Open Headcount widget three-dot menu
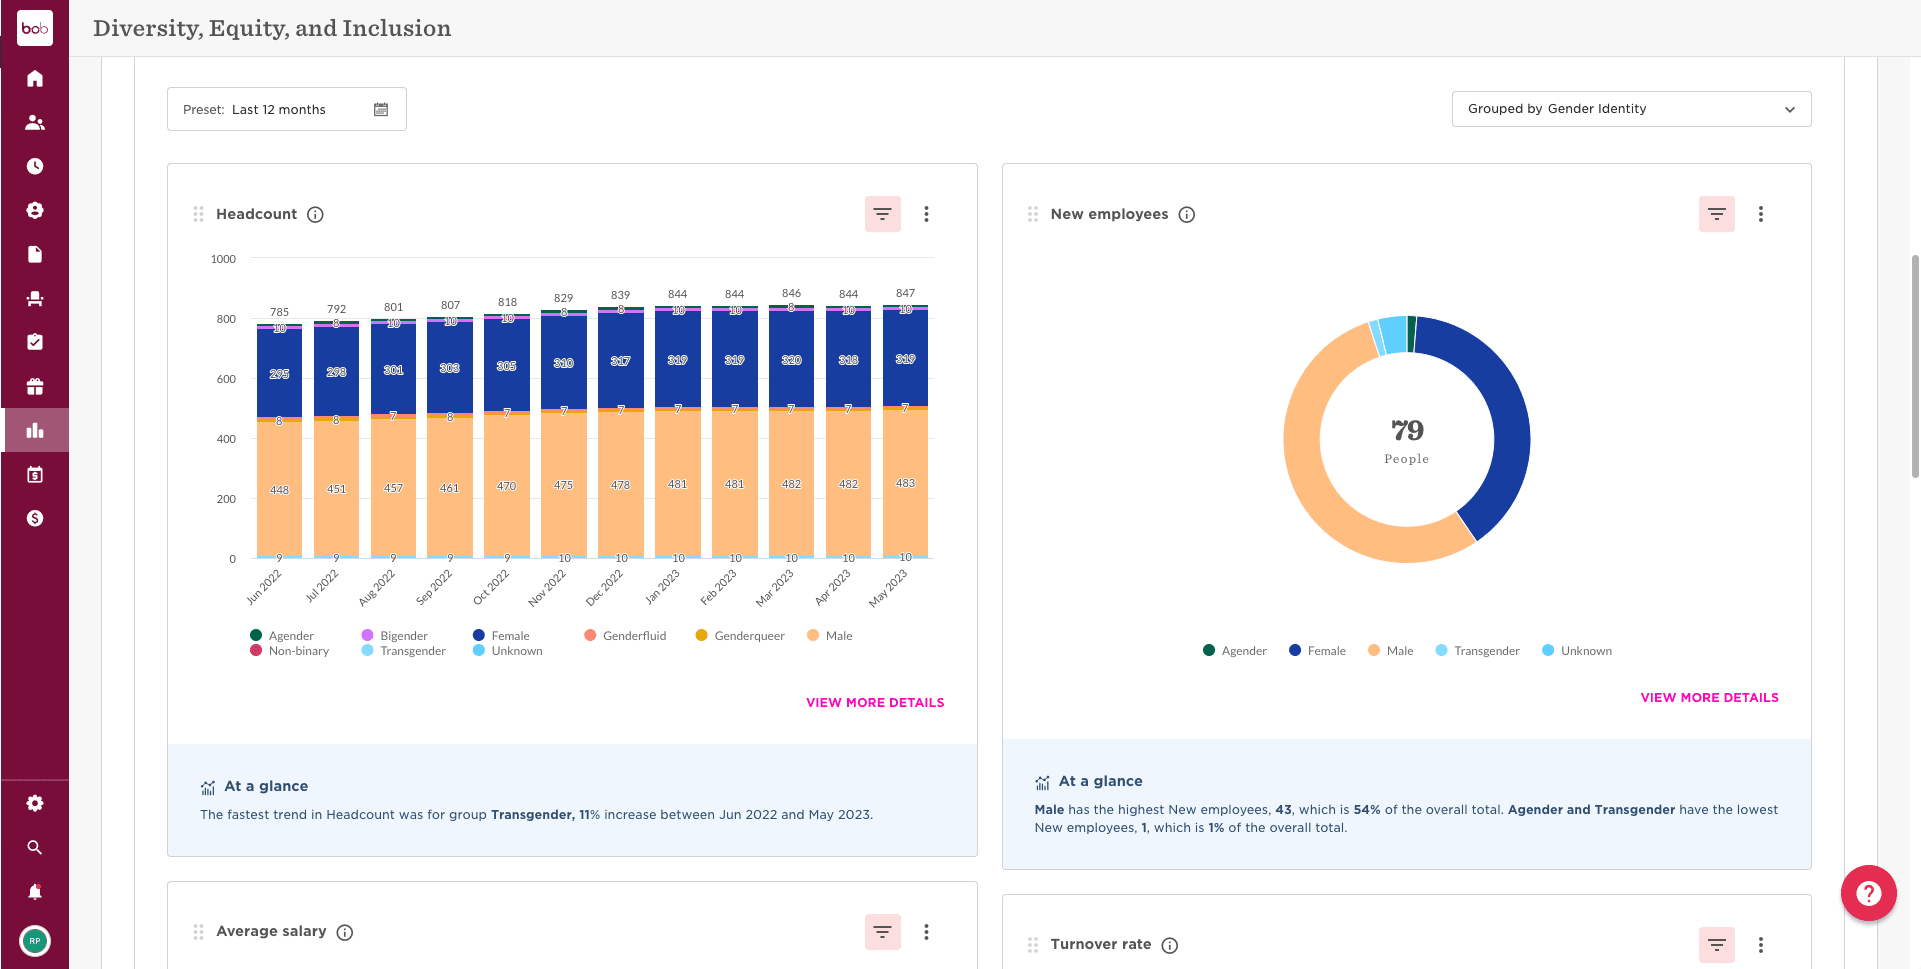Screen dimensions: 1921x969 click(x=927, y=214)
